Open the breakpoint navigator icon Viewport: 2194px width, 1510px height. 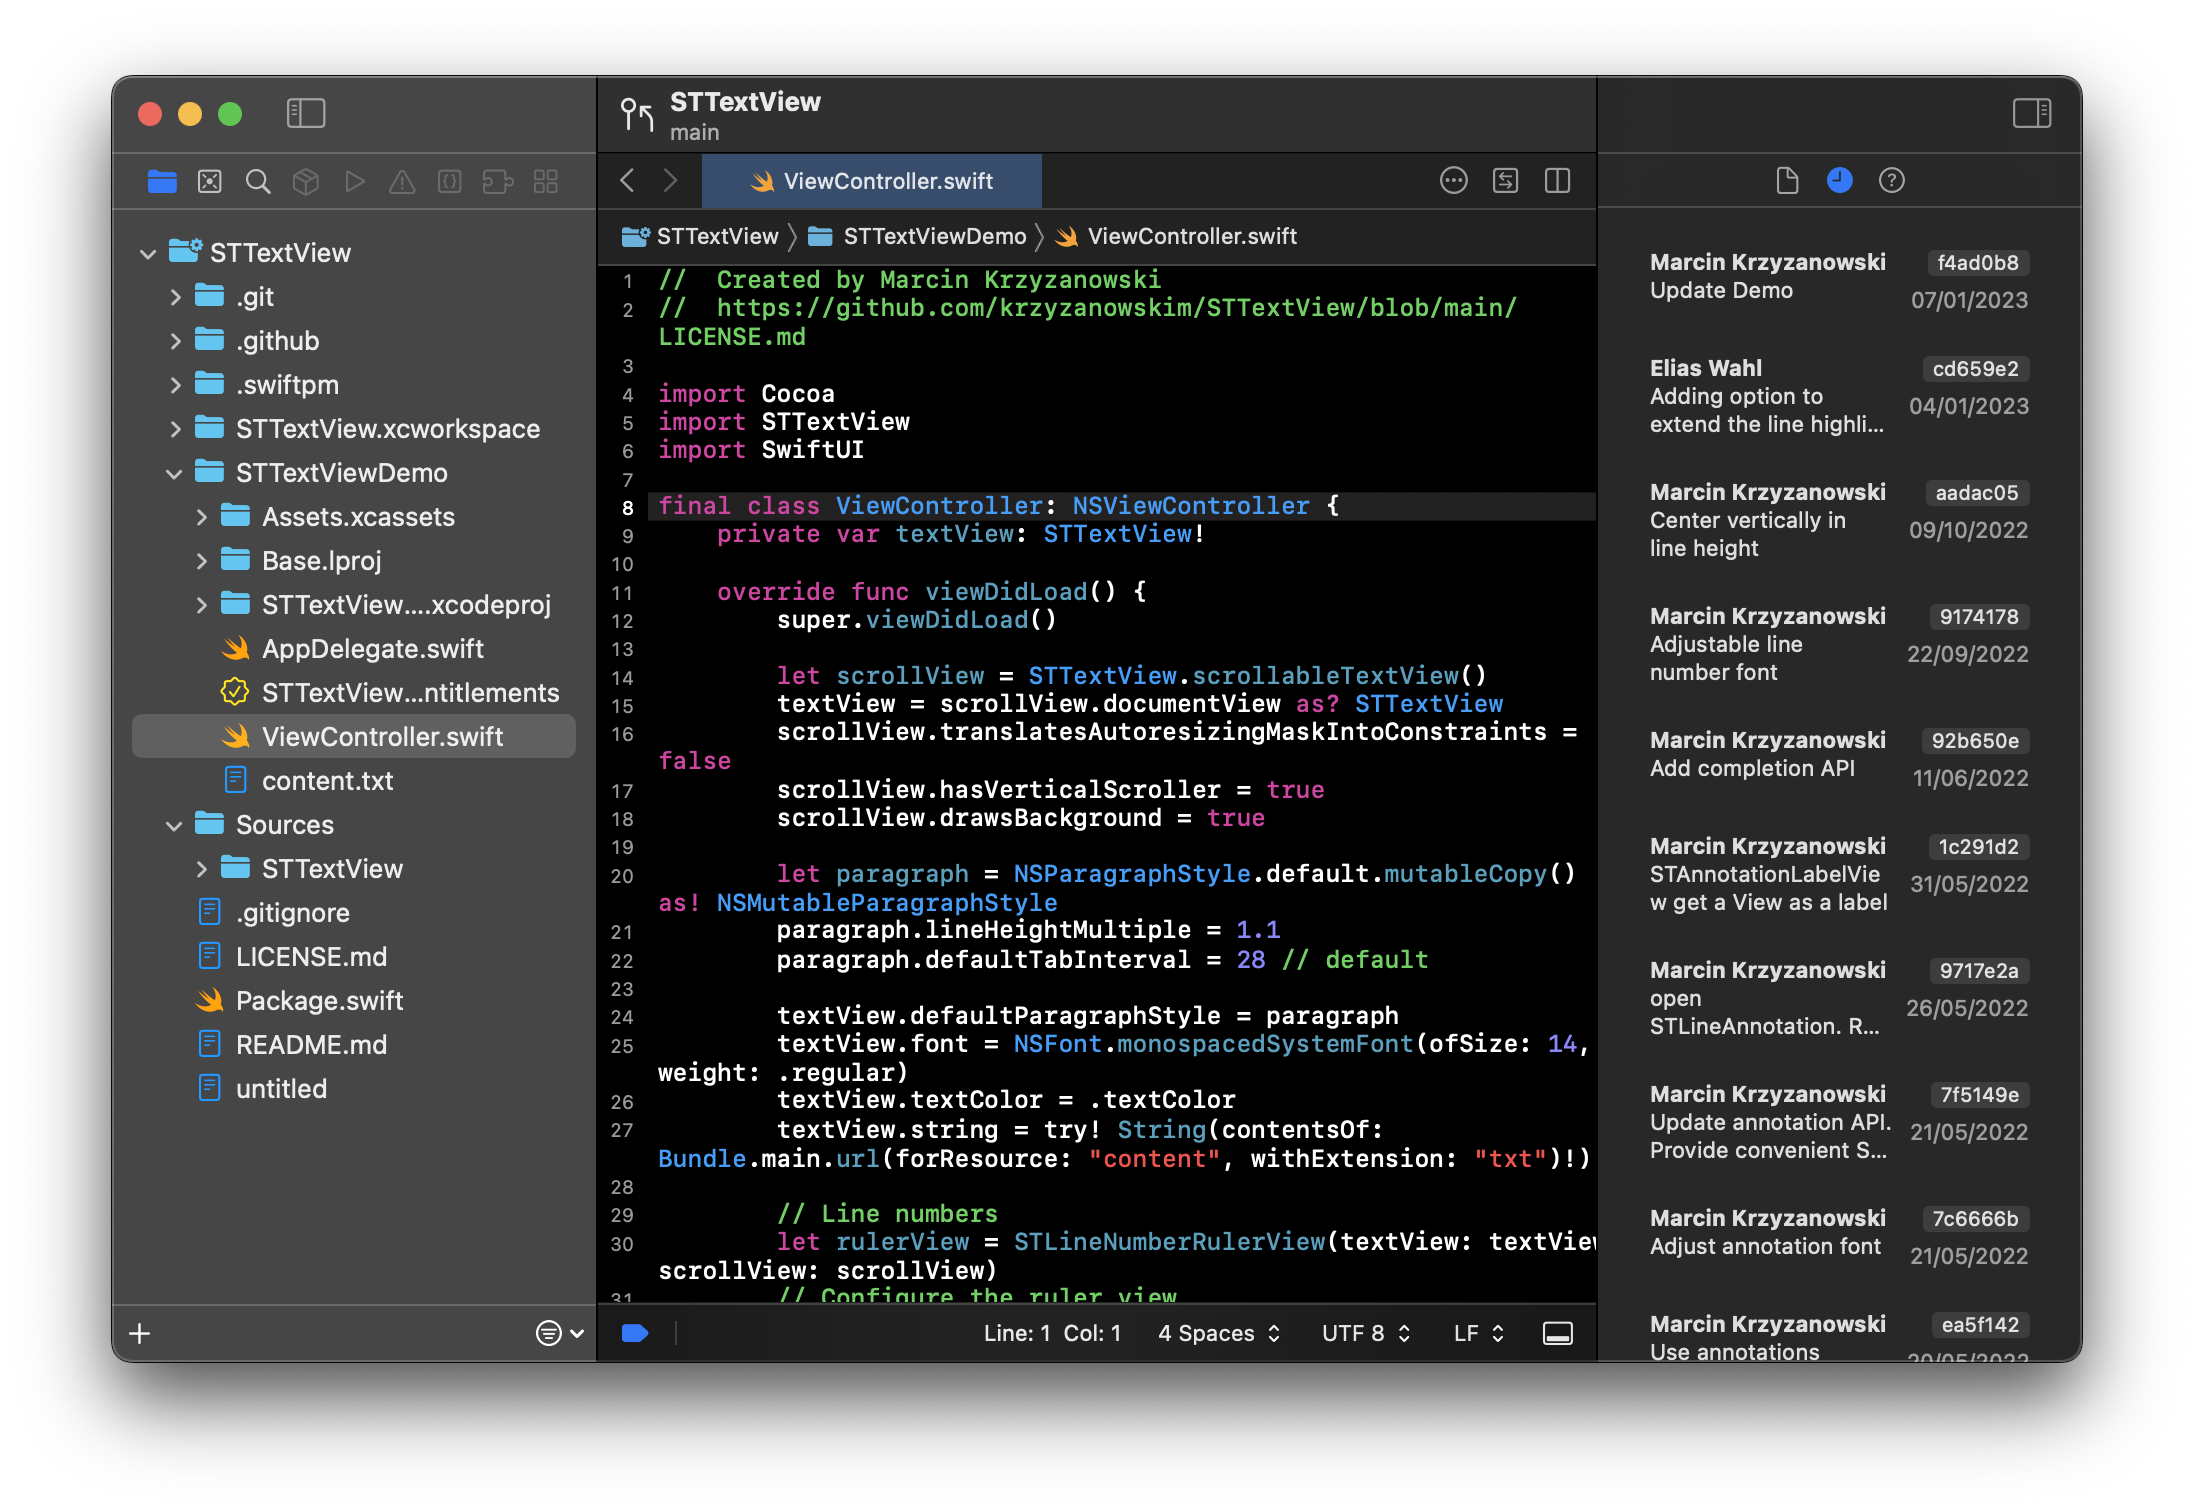point(498,181)
